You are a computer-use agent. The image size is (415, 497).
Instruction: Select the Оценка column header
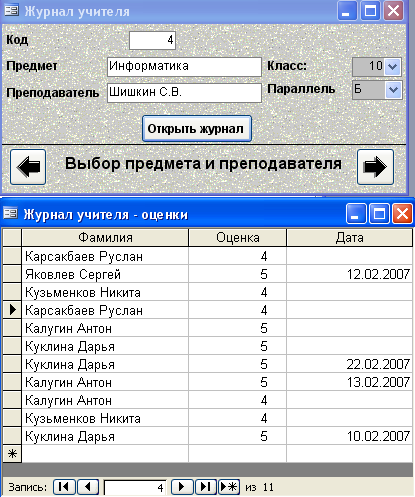(x=237, y=238)
